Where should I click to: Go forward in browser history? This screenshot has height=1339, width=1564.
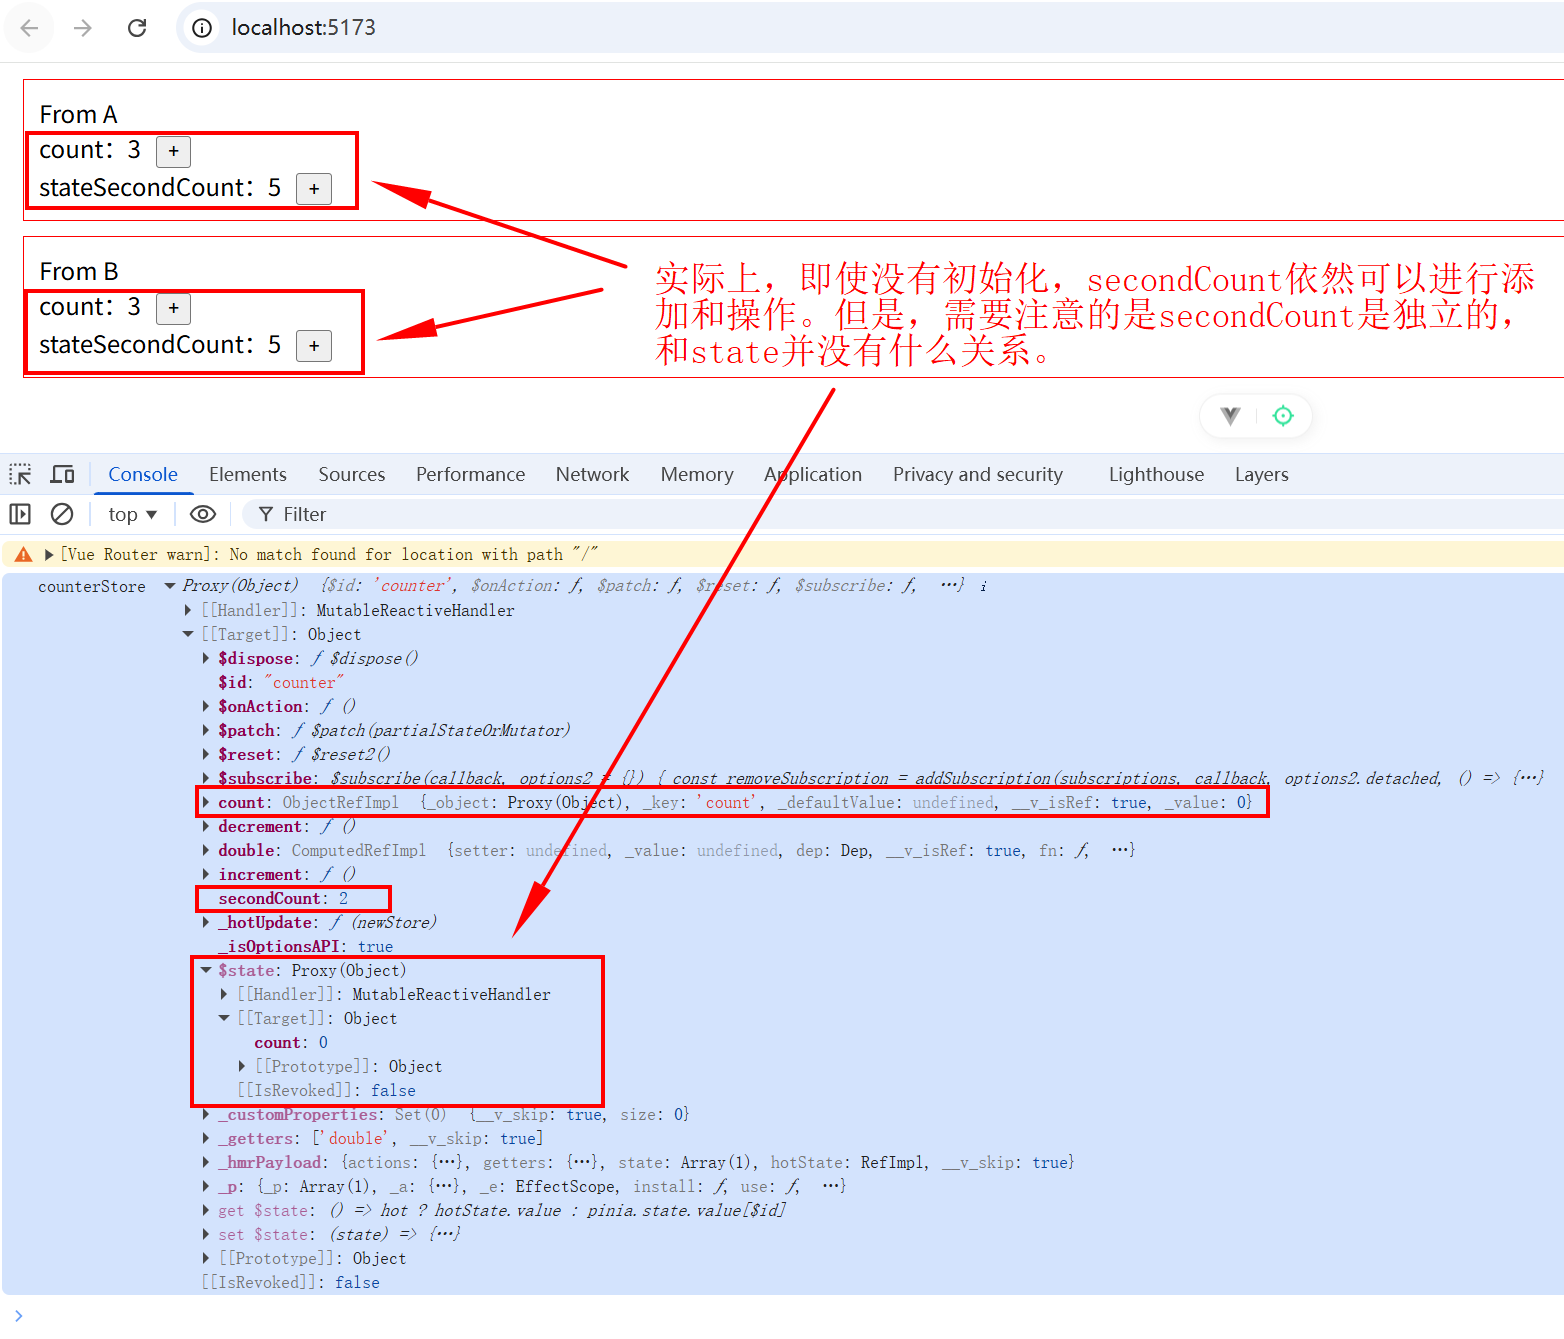click(83, 28)
